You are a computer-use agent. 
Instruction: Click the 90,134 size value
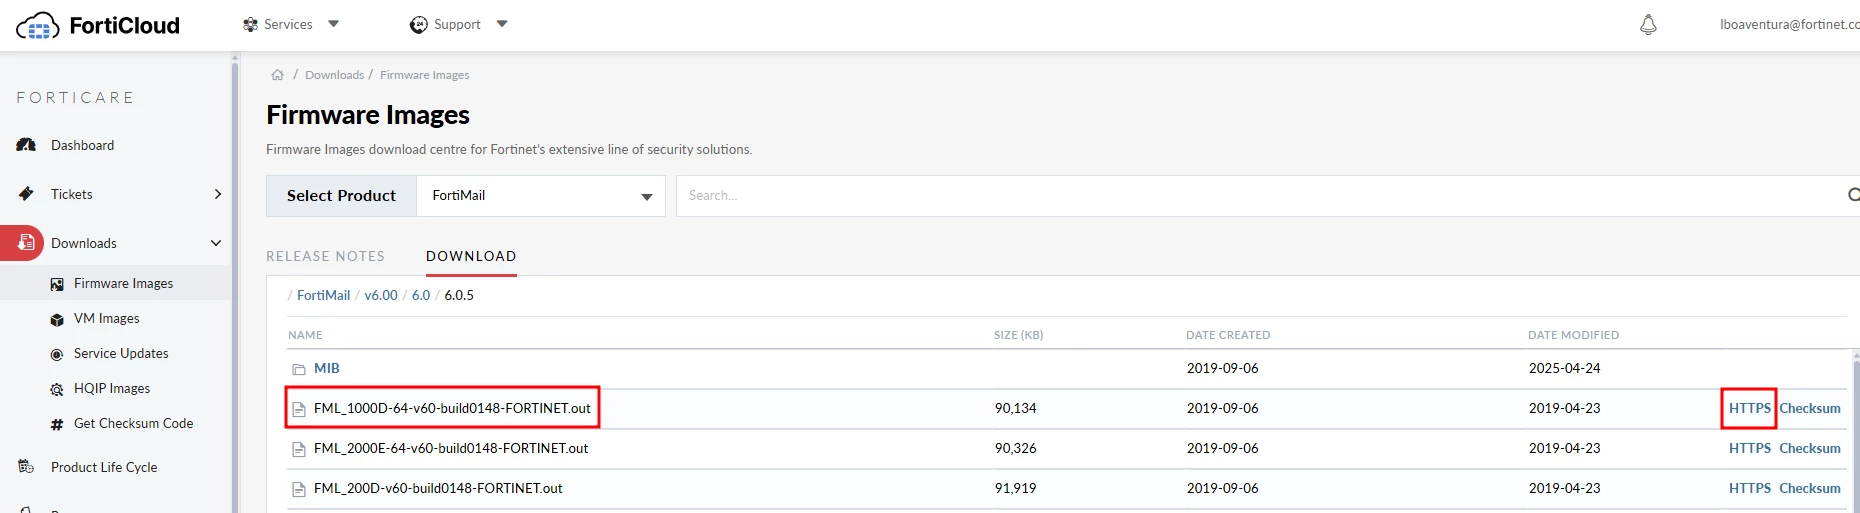1015,408
